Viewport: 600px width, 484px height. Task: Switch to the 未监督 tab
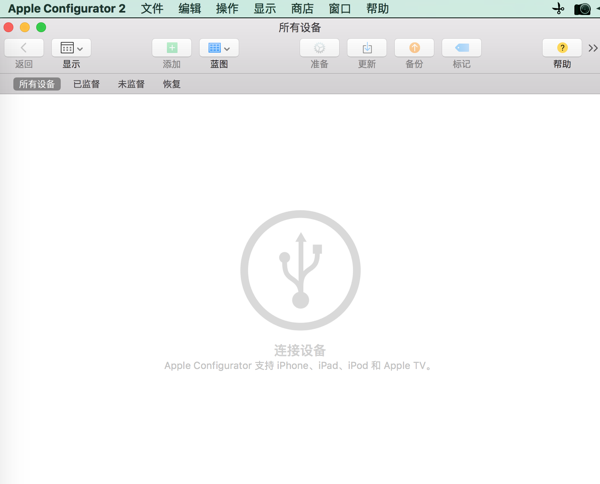click(131, 84)
